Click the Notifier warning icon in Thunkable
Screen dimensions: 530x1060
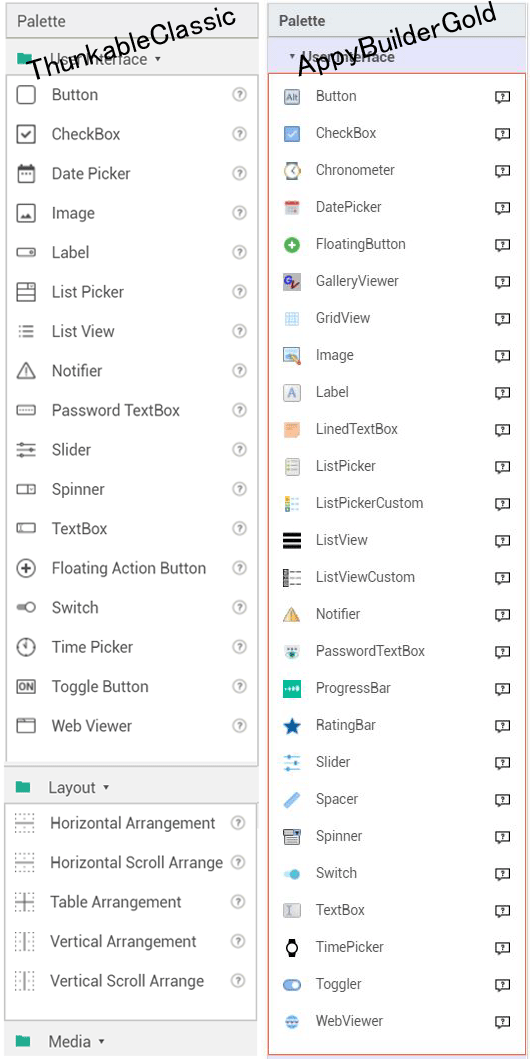click(x=26, y=370)
